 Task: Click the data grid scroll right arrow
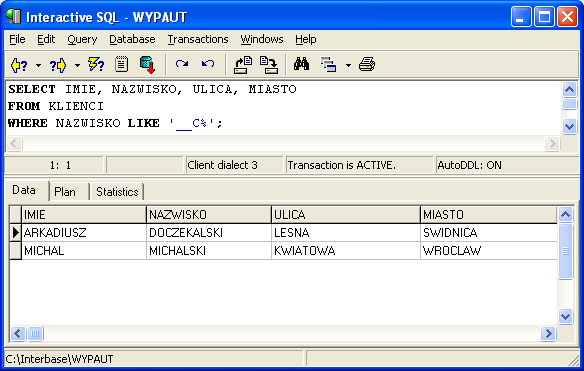point(548,333)
